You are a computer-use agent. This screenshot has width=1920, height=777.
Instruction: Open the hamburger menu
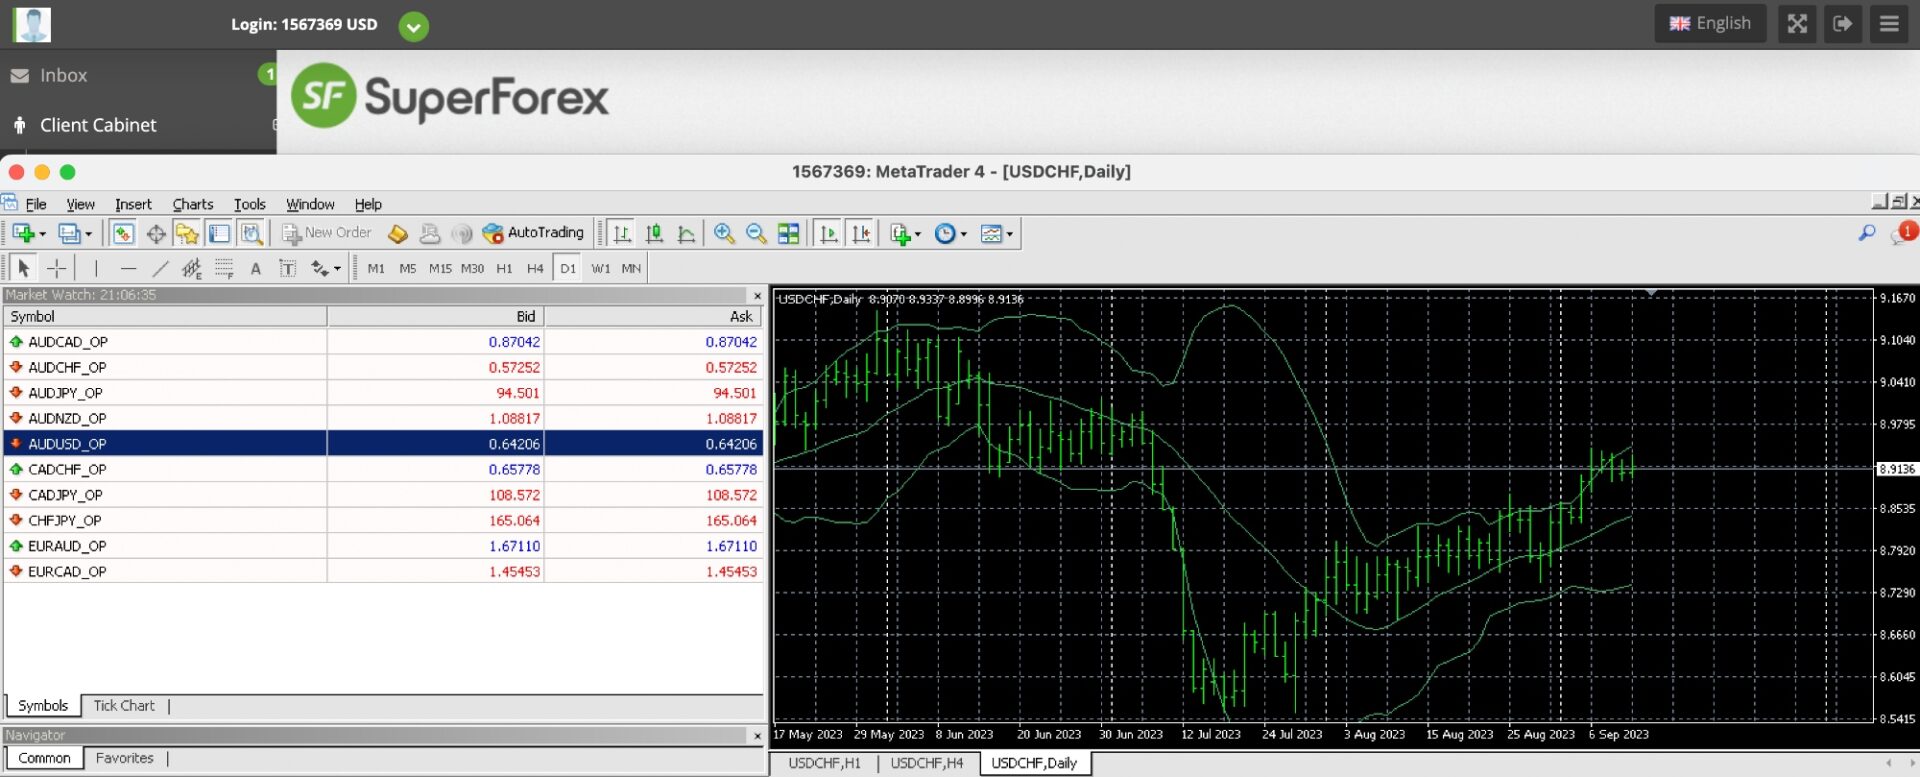tap(1889, 23)
